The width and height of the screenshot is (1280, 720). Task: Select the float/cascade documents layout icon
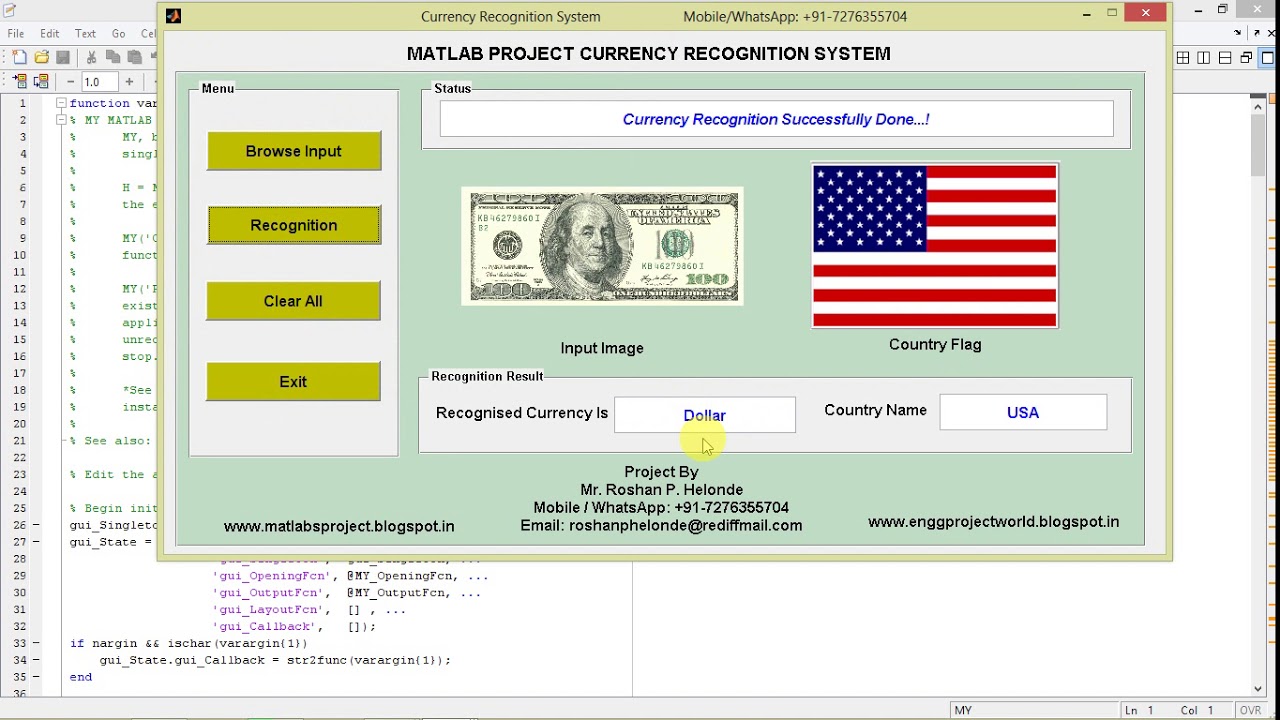tap(1246, 58)
